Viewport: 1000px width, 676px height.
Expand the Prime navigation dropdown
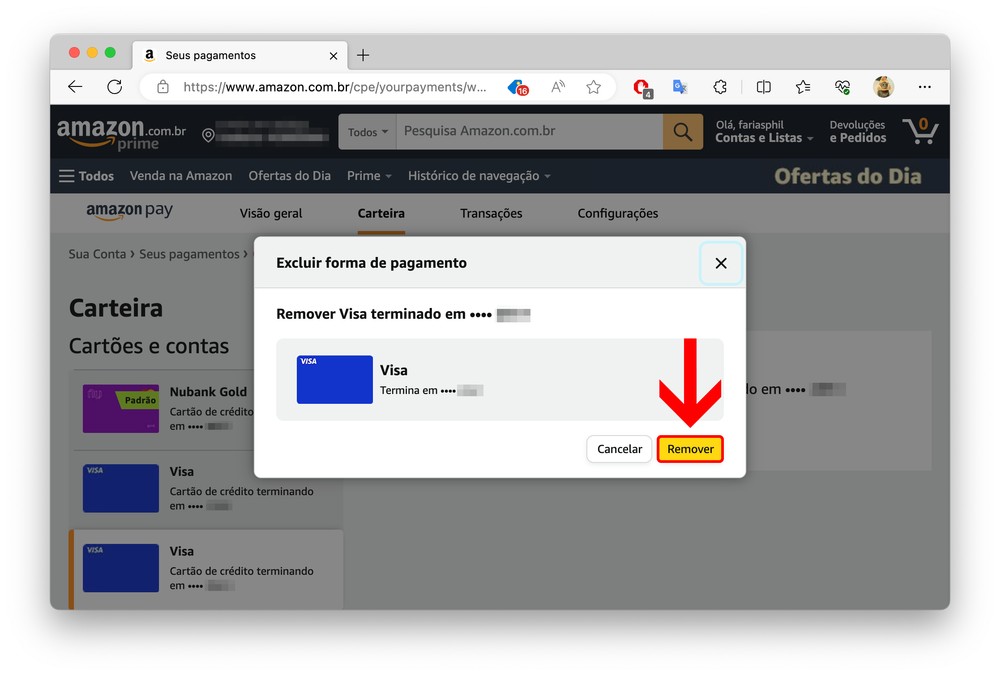point(369,176)
